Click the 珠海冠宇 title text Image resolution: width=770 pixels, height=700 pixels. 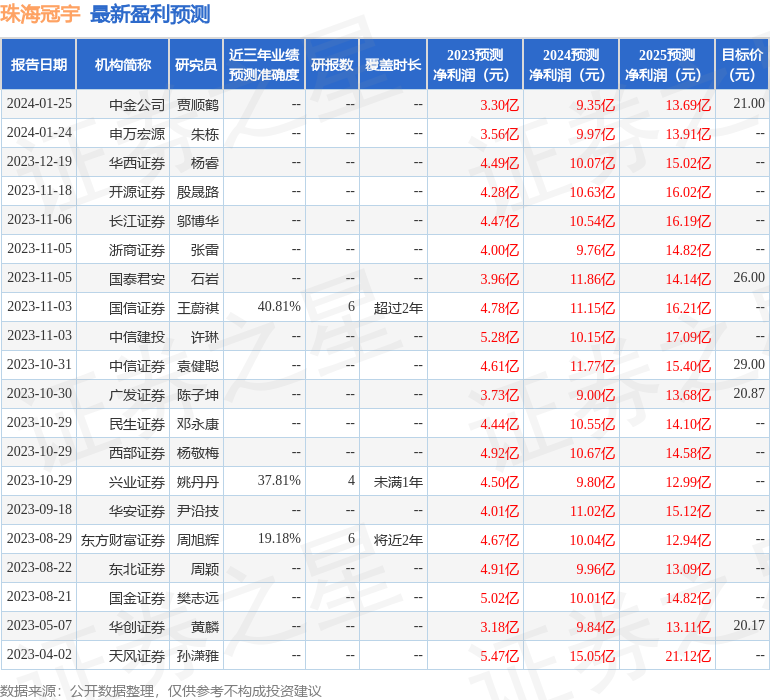(x=40, y=14)
